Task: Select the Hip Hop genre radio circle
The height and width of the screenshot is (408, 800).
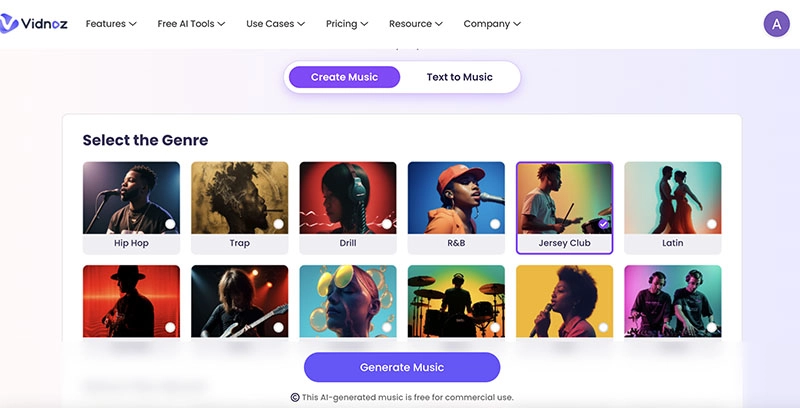Action: 170,224
